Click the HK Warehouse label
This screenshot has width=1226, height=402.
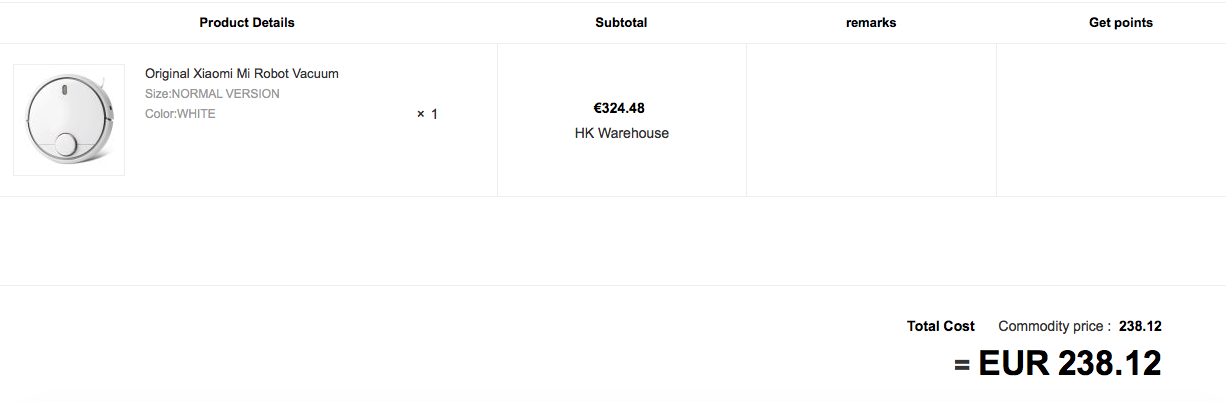pos(622,133)
